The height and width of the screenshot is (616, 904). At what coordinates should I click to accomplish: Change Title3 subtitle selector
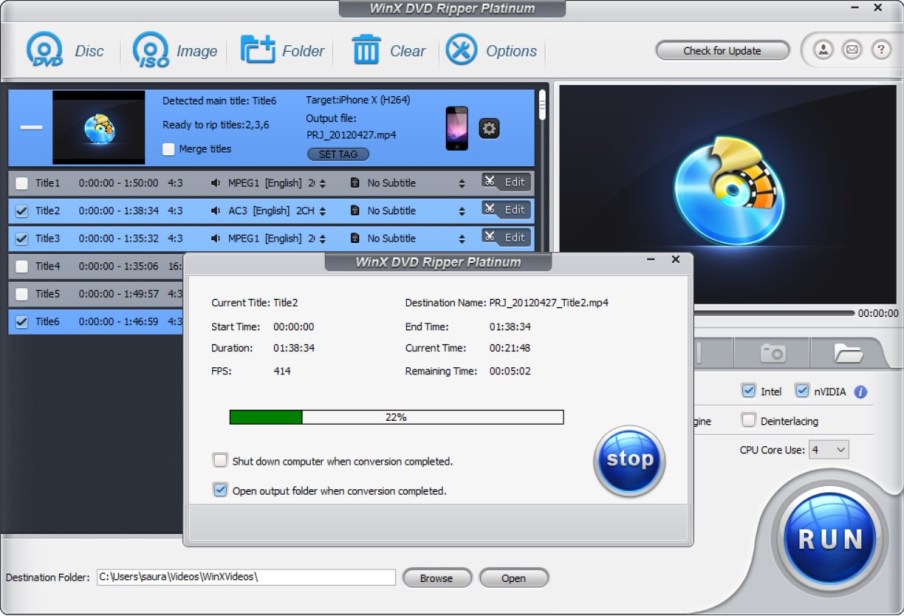462,239
